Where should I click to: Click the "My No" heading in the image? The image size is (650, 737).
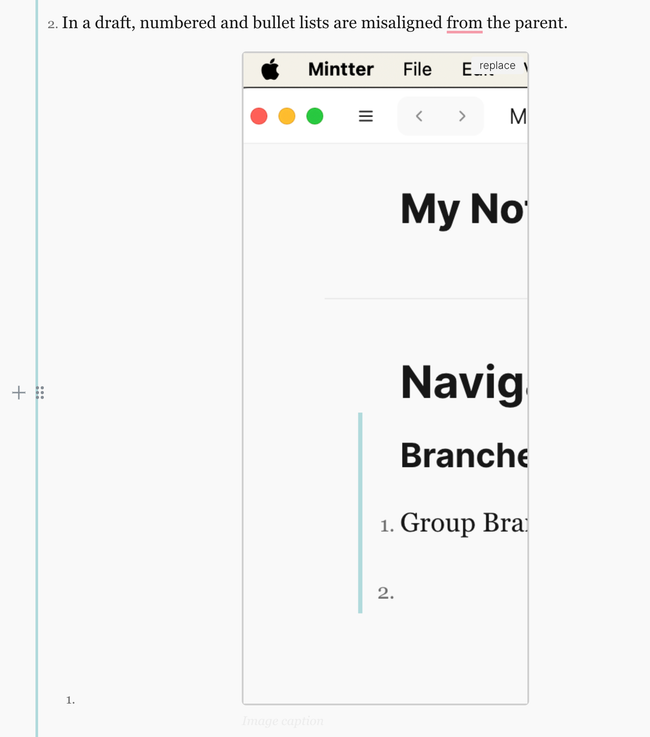coord(462,209)
